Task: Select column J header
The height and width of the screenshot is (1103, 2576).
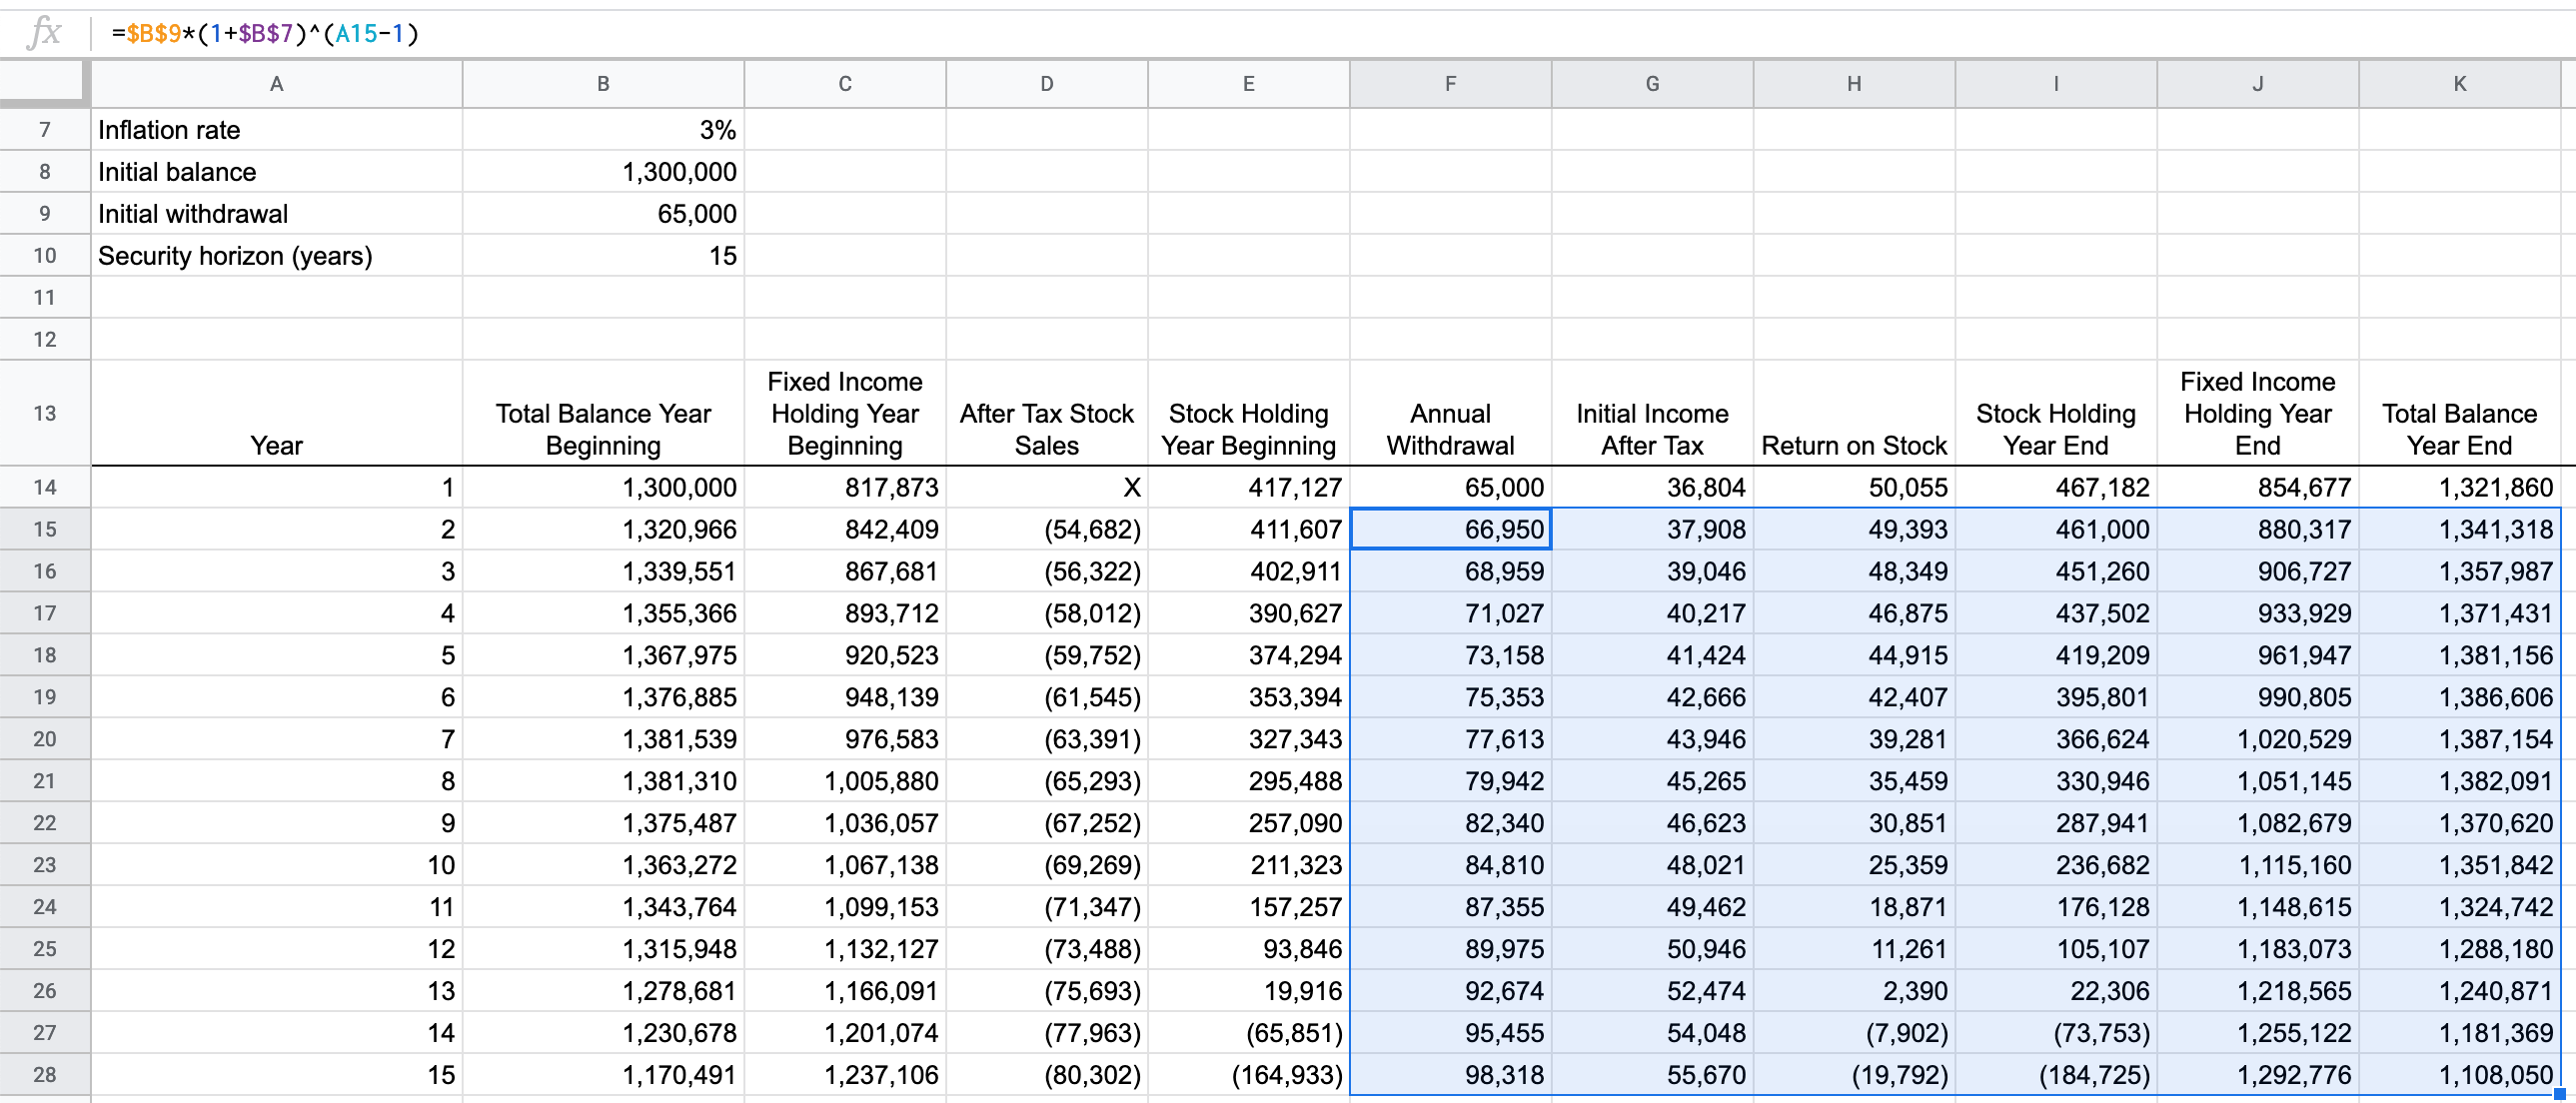Action: pos(2259,84)
